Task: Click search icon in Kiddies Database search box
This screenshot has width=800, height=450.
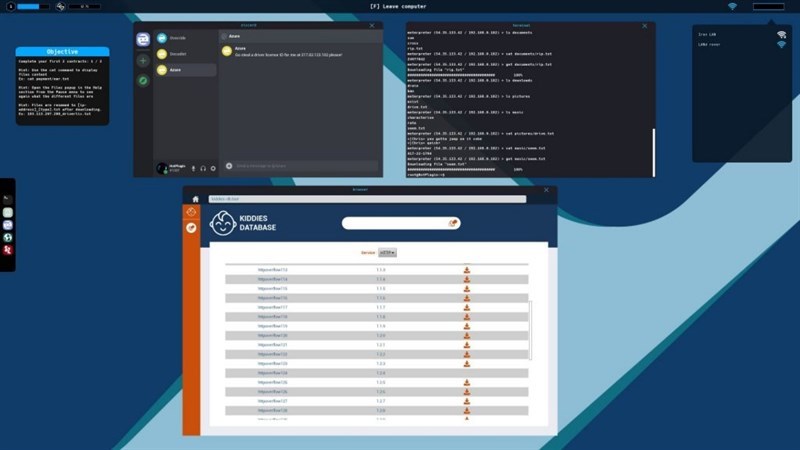Action: [x=452, y=223]
